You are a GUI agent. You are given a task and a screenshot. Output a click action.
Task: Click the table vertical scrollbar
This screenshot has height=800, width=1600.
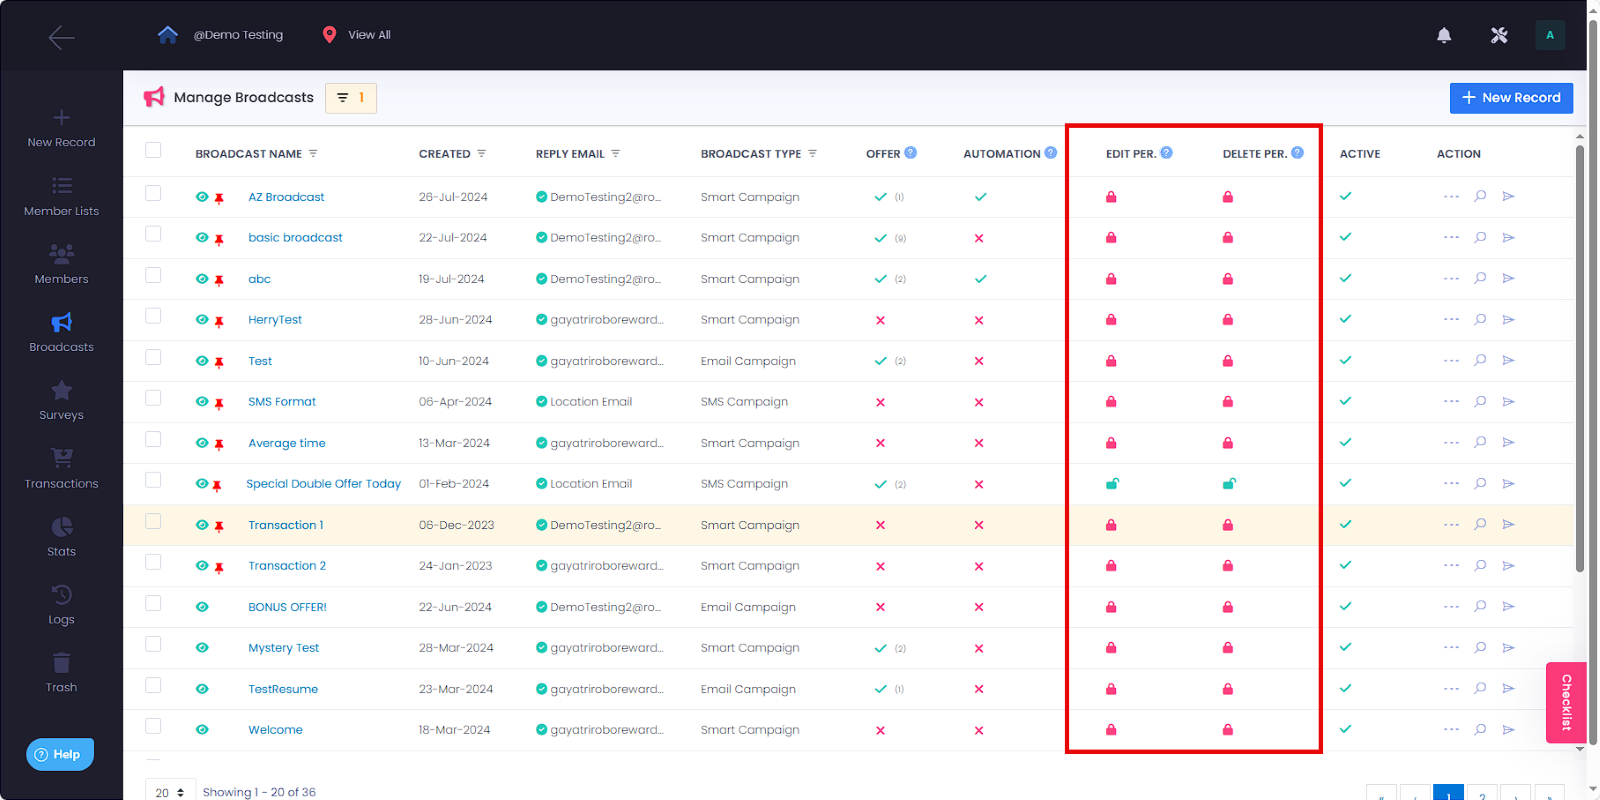(x=1580, y=360)
